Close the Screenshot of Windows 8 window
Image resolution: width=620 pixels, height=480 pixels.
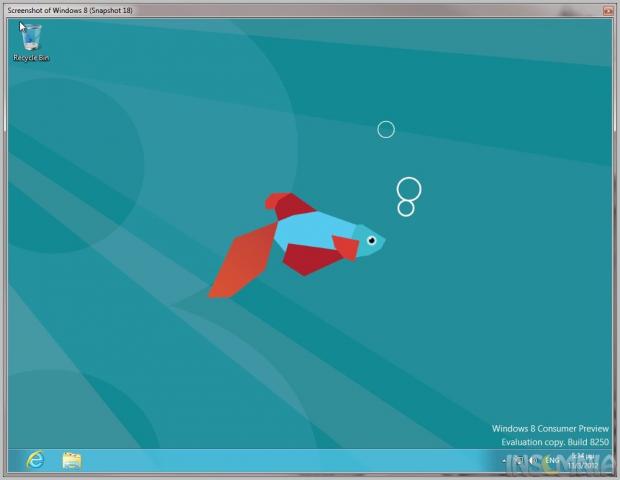608,11
